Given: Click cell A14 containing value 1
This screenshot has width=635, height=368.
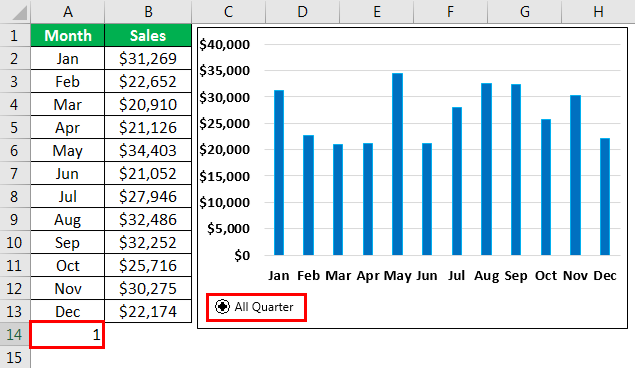Looking at the screenshot, I should 68,334.
